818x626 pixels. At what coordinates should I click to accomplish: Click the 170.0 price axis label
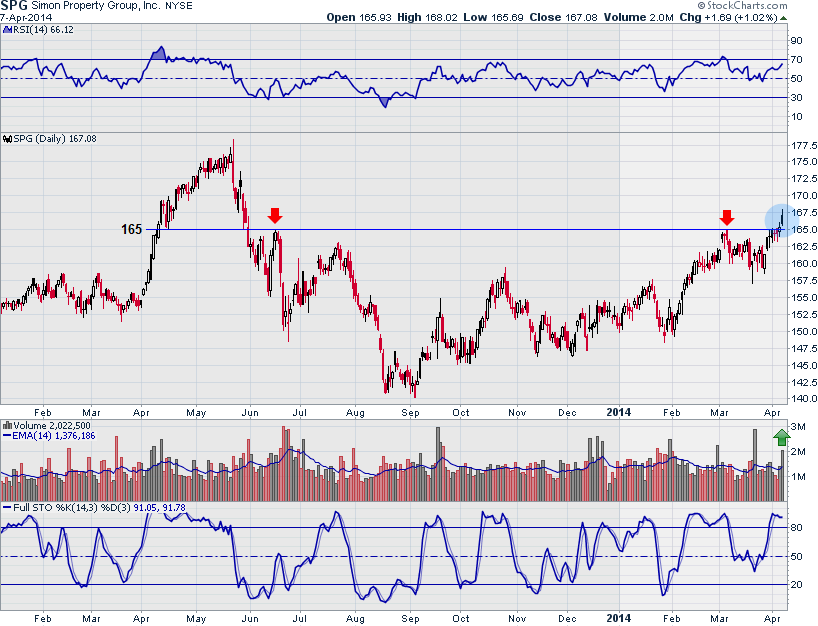click(804, 196)
